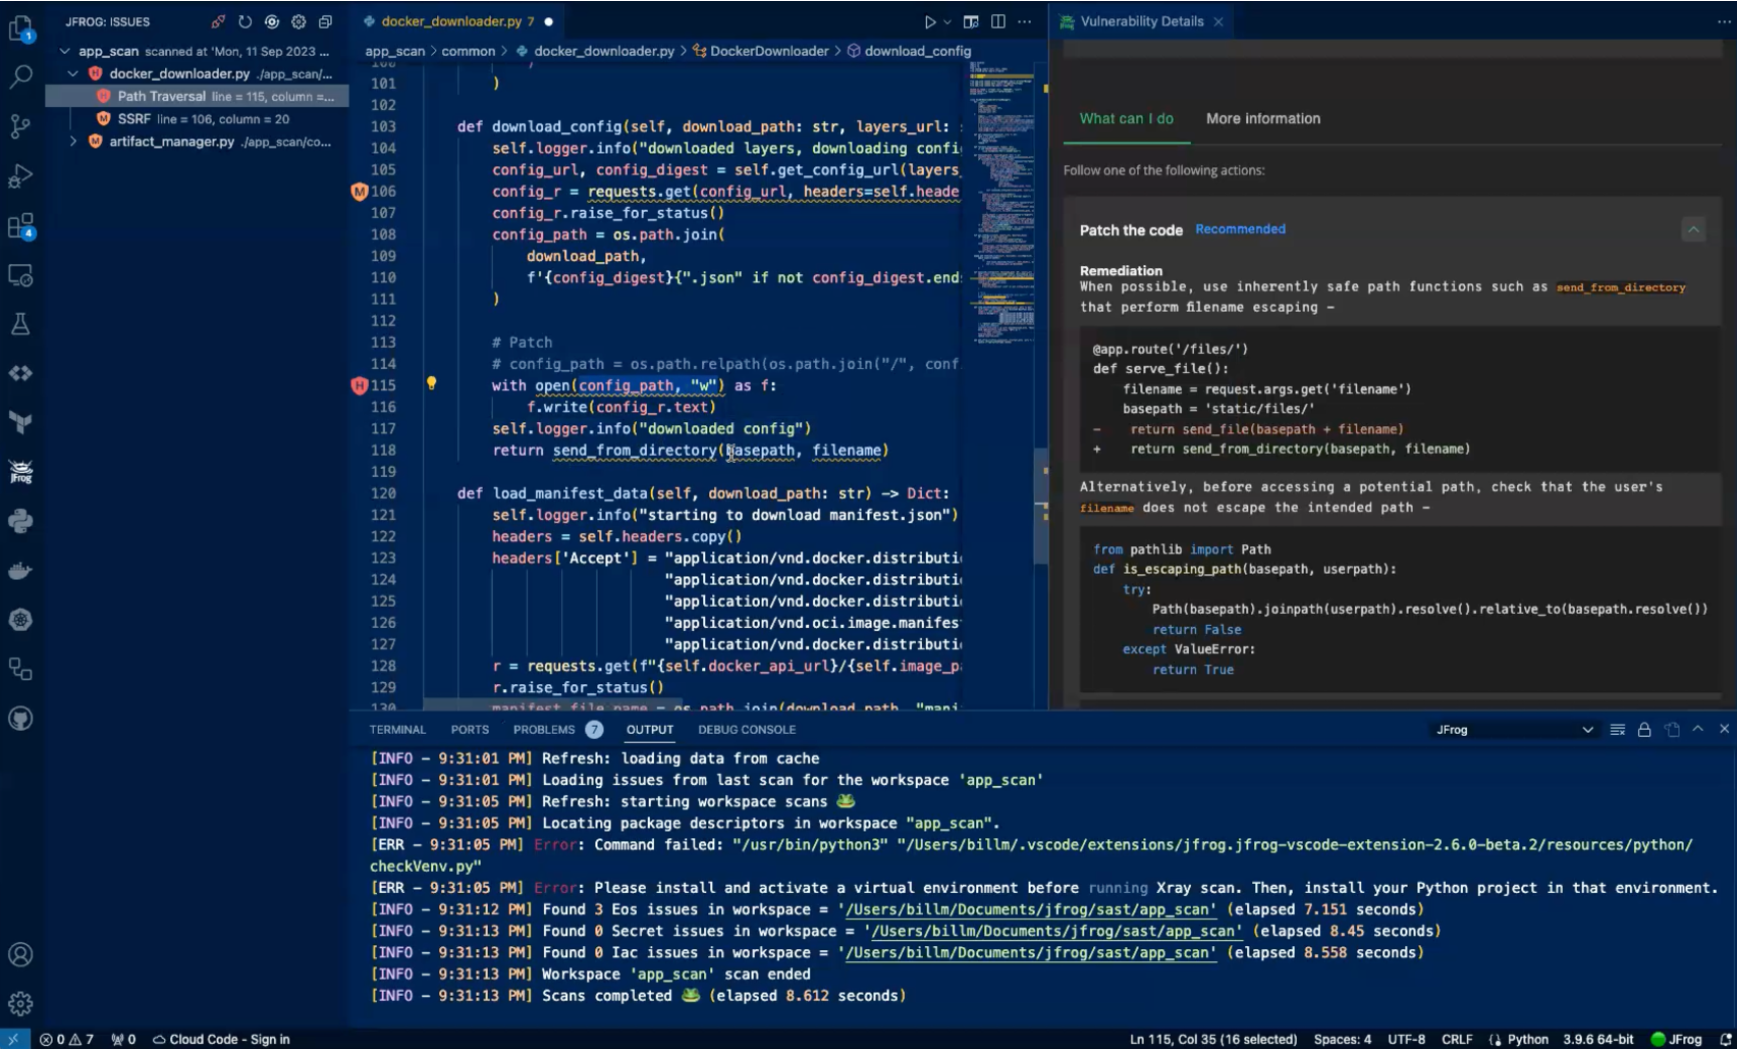The width and height of the screenshot is (1738, 1050).
Task: Open the Eos issues workspace path link
Action: [1032, 910]
